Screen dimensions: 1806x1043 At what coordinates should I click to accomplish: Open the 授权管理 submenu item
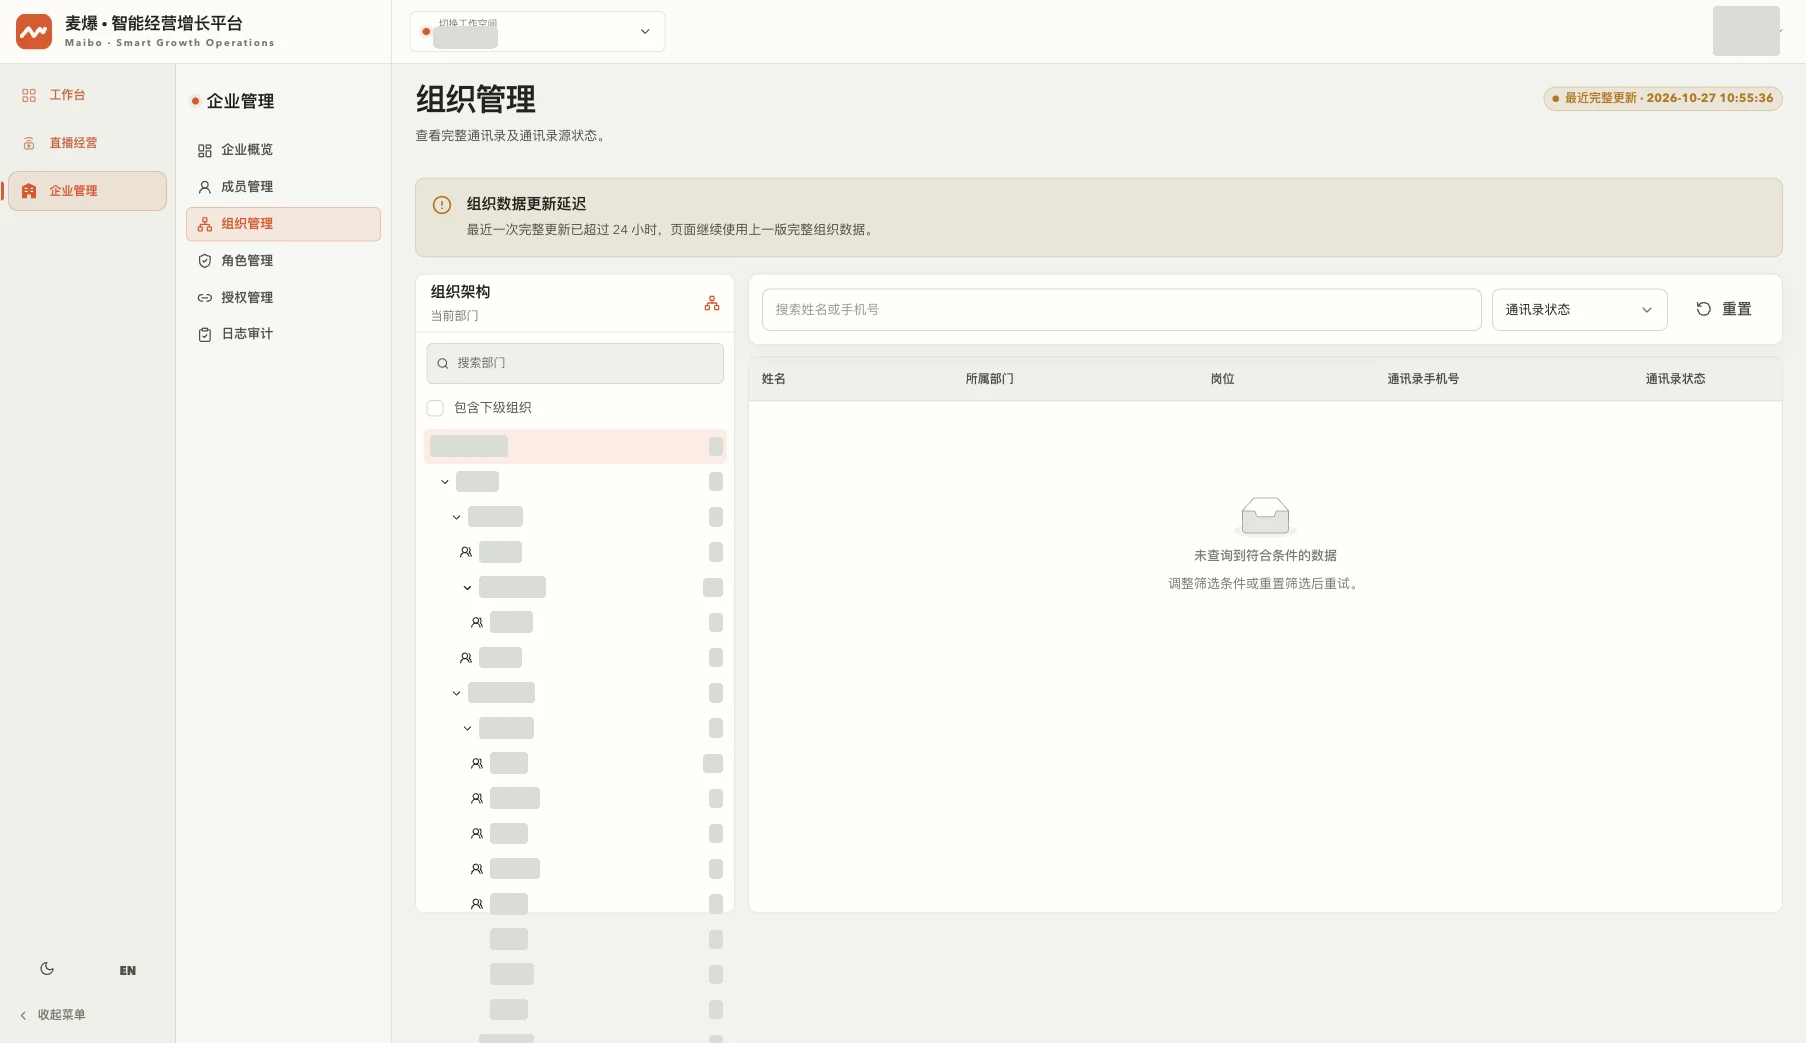(283, 298)
